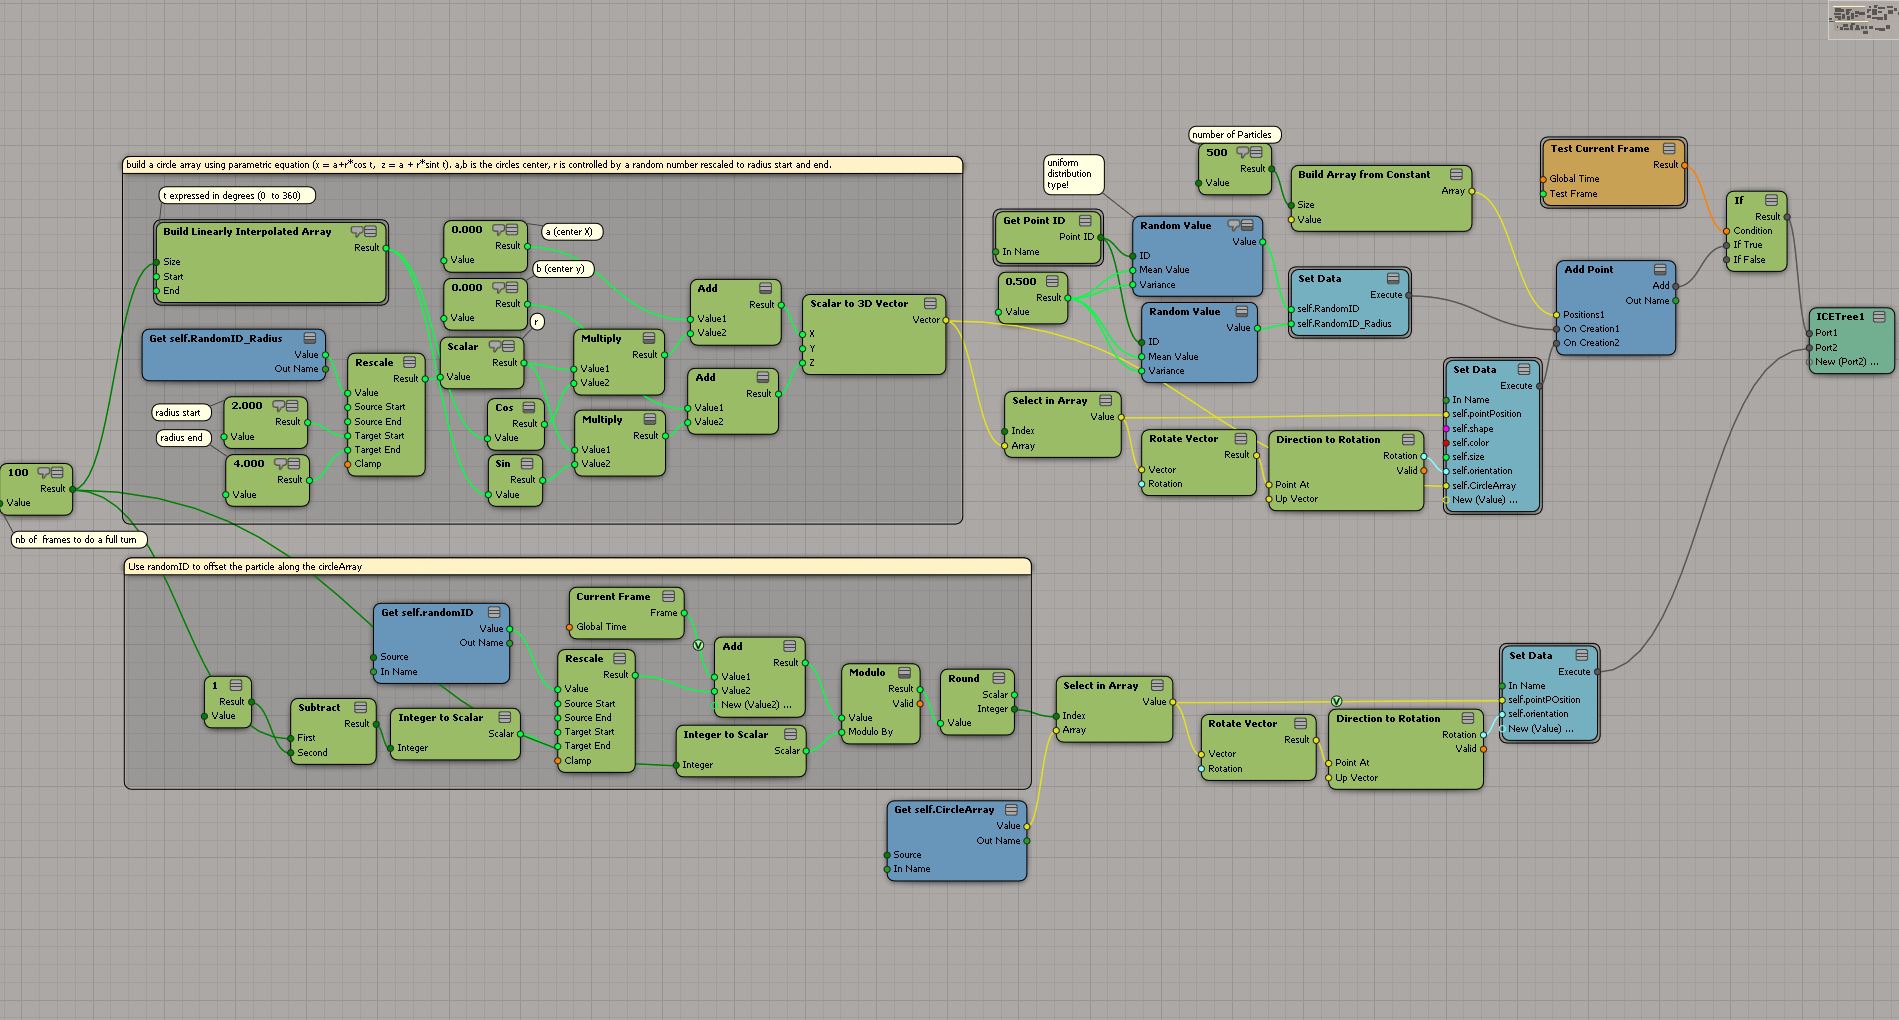This screenshot has height=1020, width=1899.
Task: Open comment icon on Build Linearly Interpolated Array
Action: click(357, 231)
